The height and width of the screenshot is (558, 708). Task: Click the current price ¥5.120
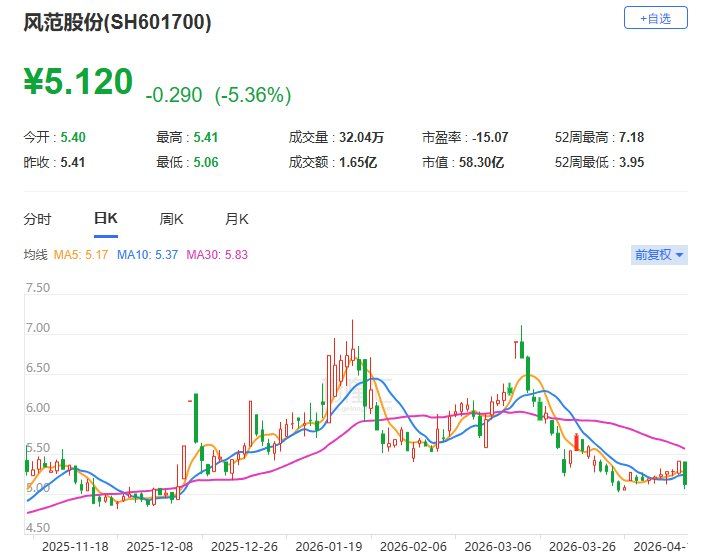point(78,83)
